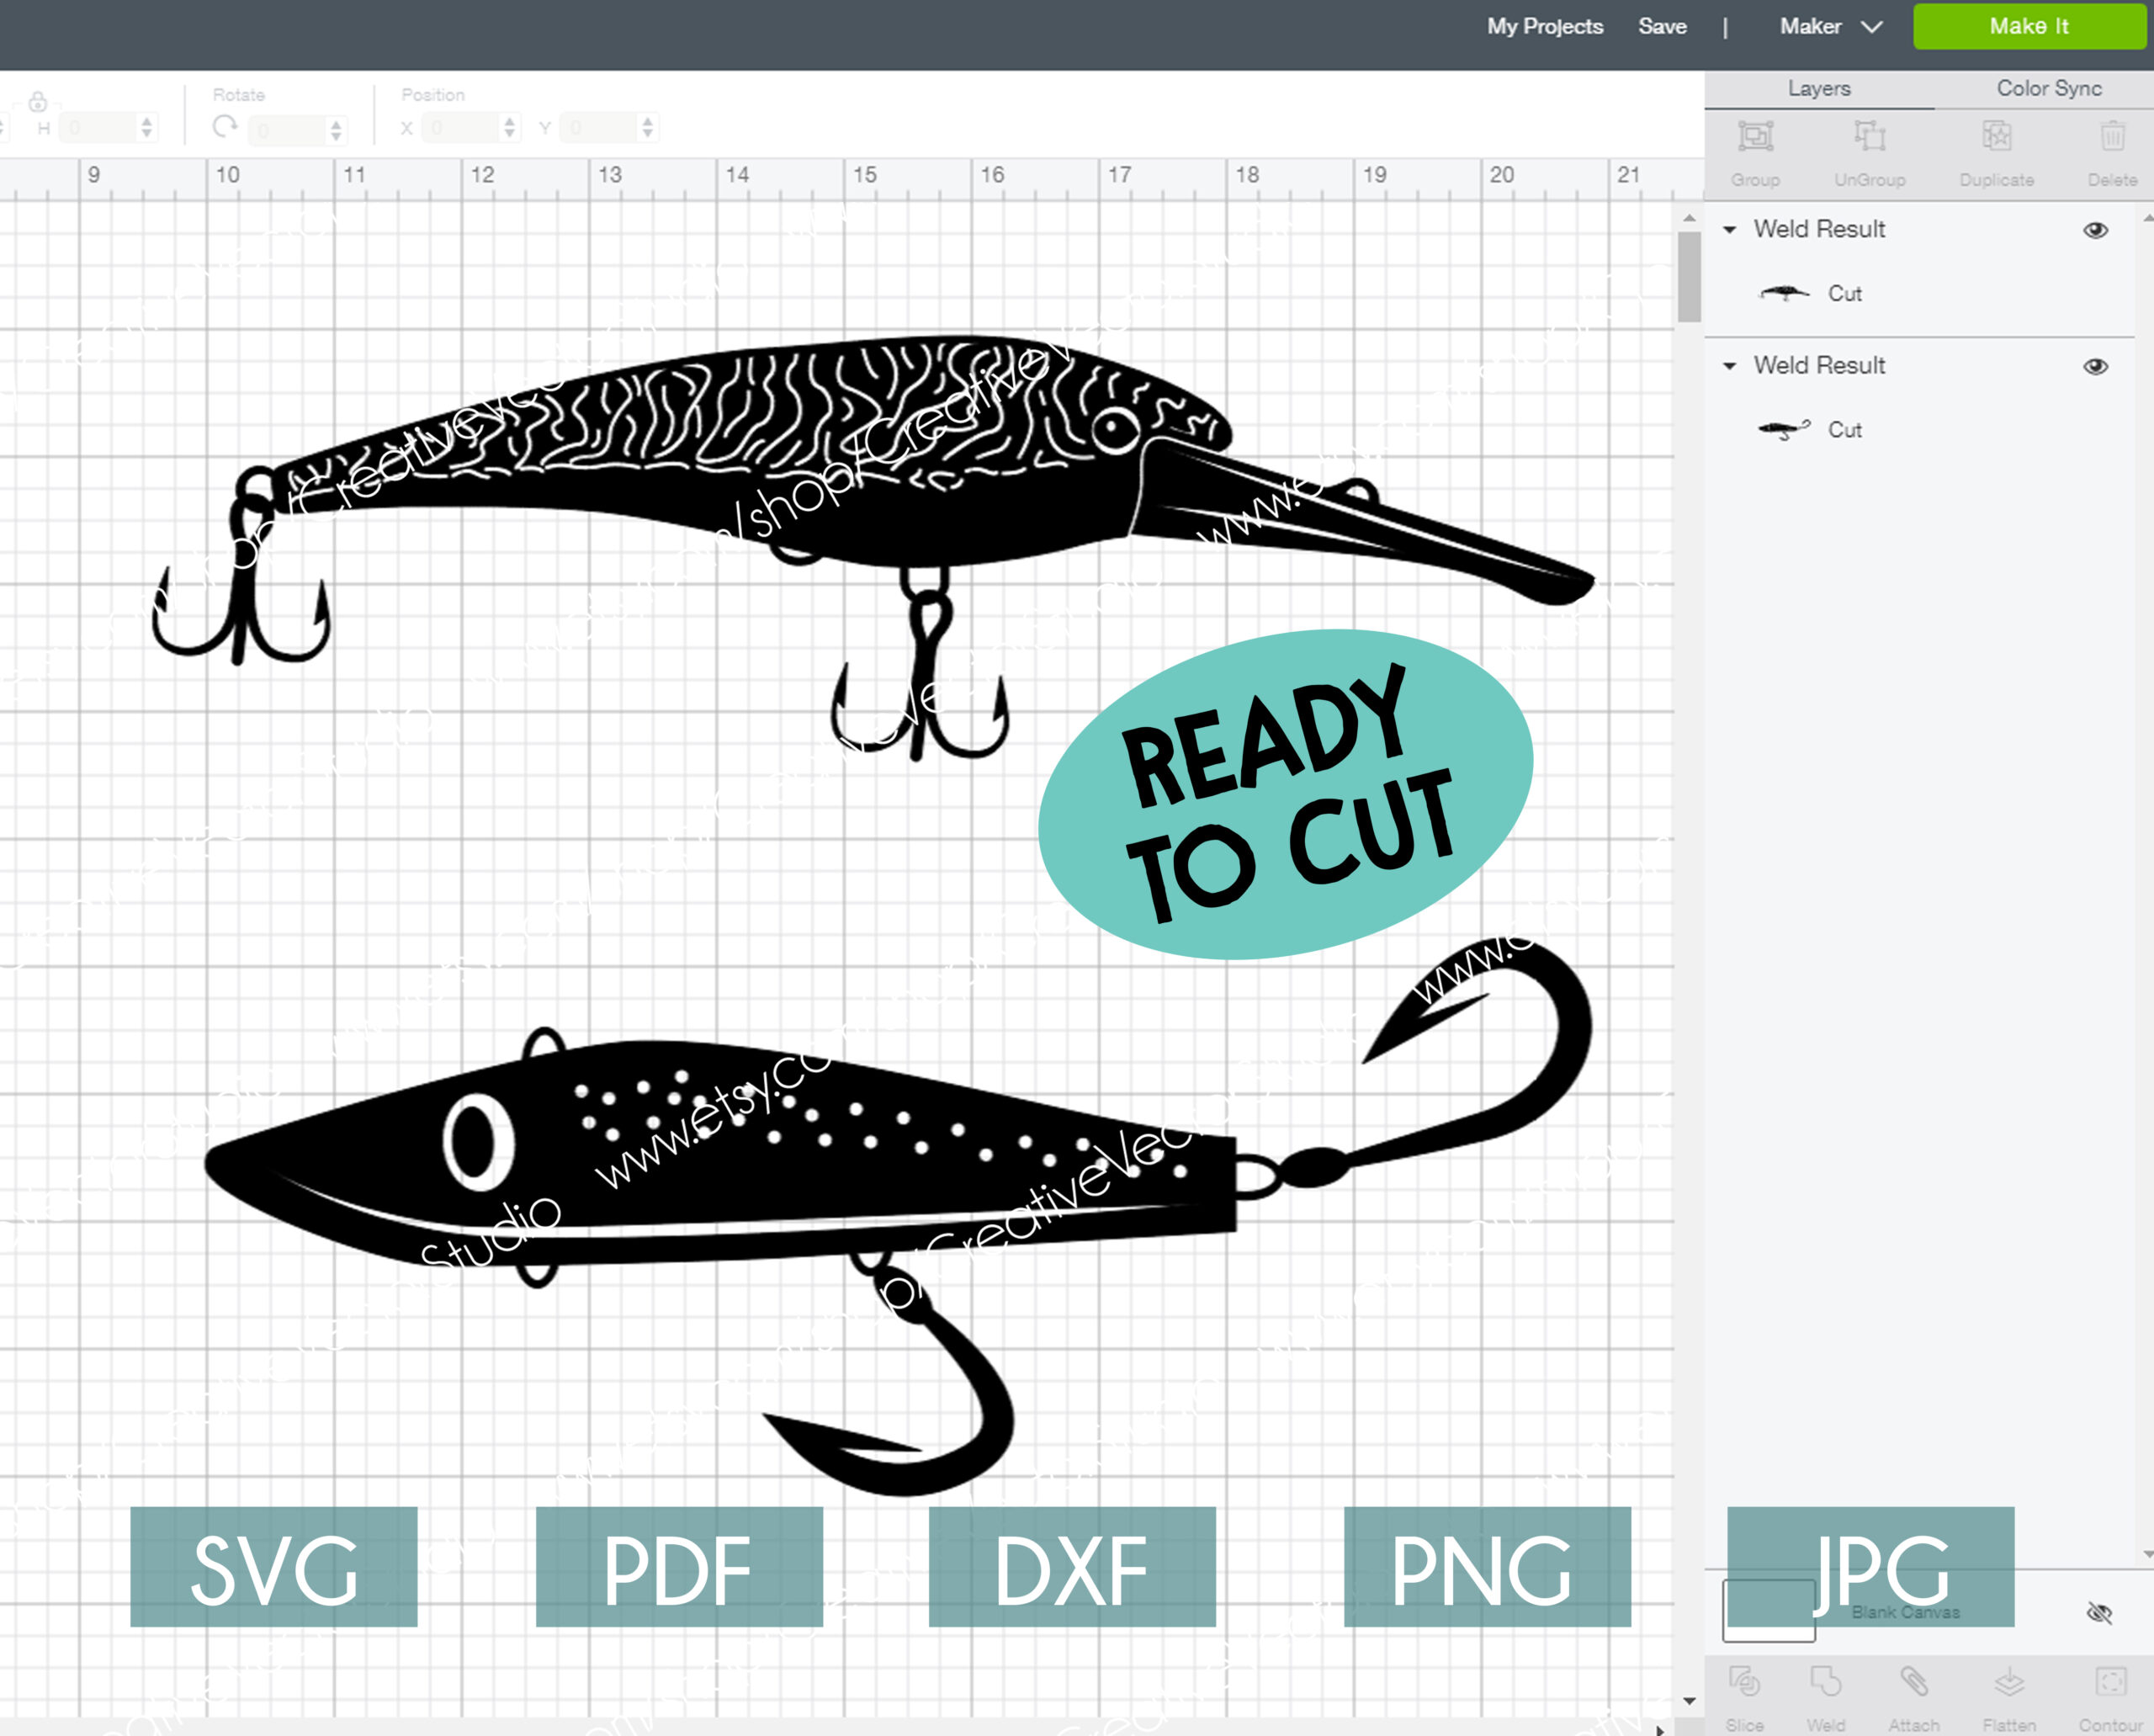
Task: Click the Attach paperclip icon
Action: (x=1914, y=1682)
